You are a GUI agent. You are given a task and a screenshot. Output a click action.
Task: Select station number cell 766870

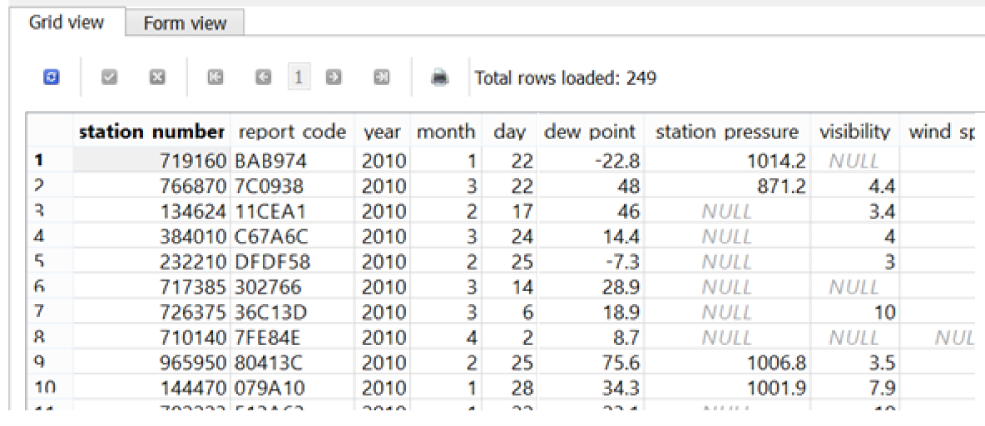tap(151, 186)
